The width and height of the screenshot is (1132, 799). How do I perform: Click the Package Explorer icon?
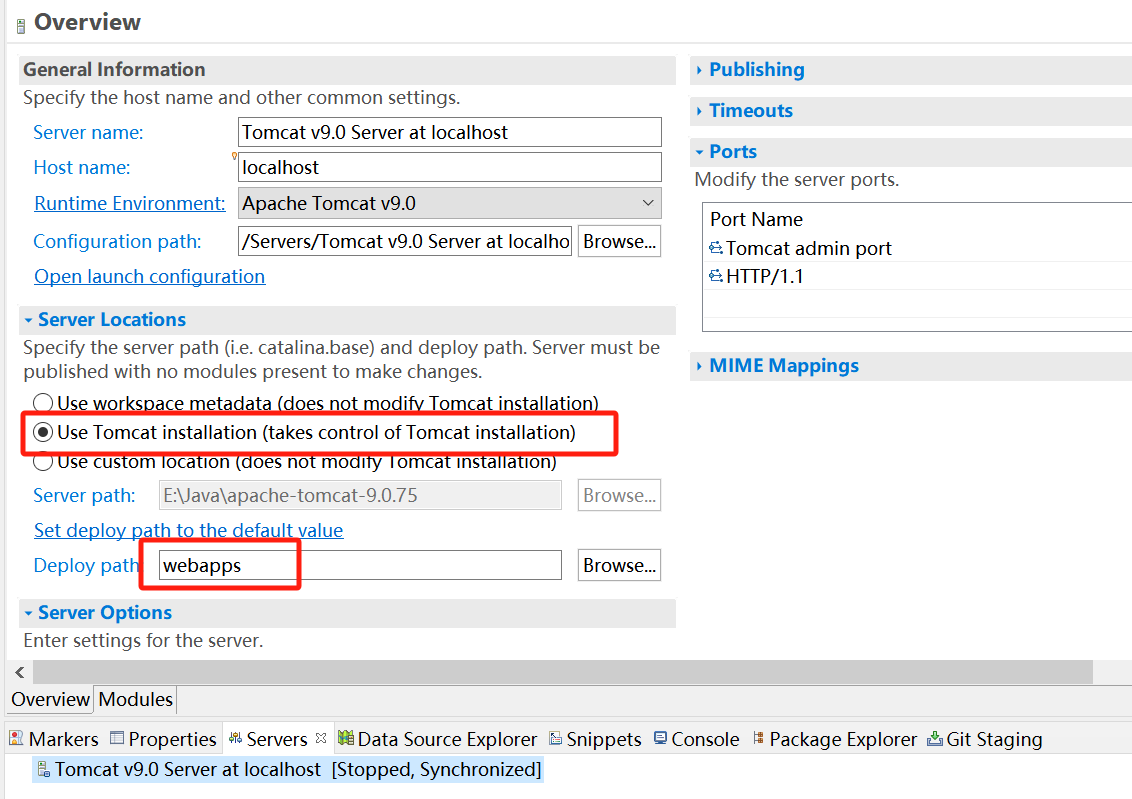coord(758,738)
